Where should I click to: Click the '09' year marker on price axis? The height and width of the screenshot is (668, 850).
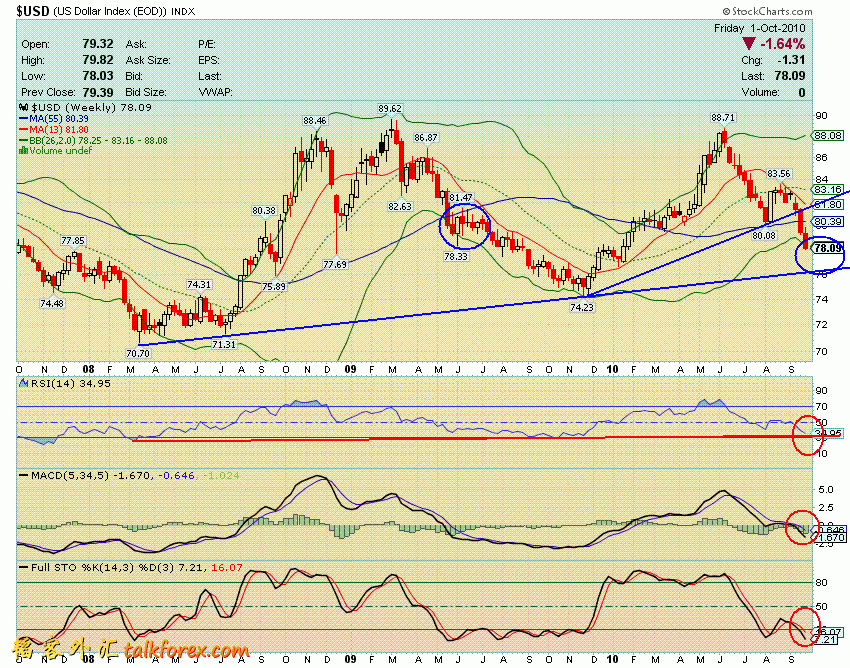coord(350,370)
